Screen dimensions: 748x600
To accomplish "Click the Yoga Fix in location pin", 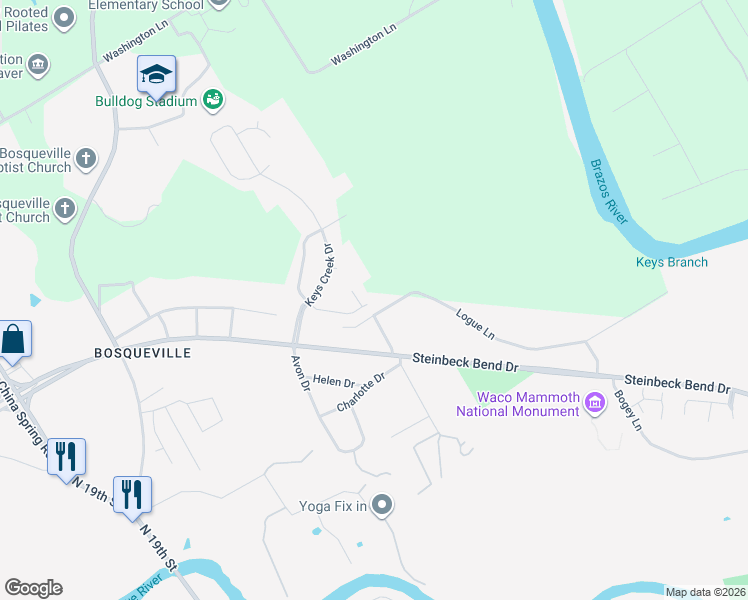I will coord(382,505).
